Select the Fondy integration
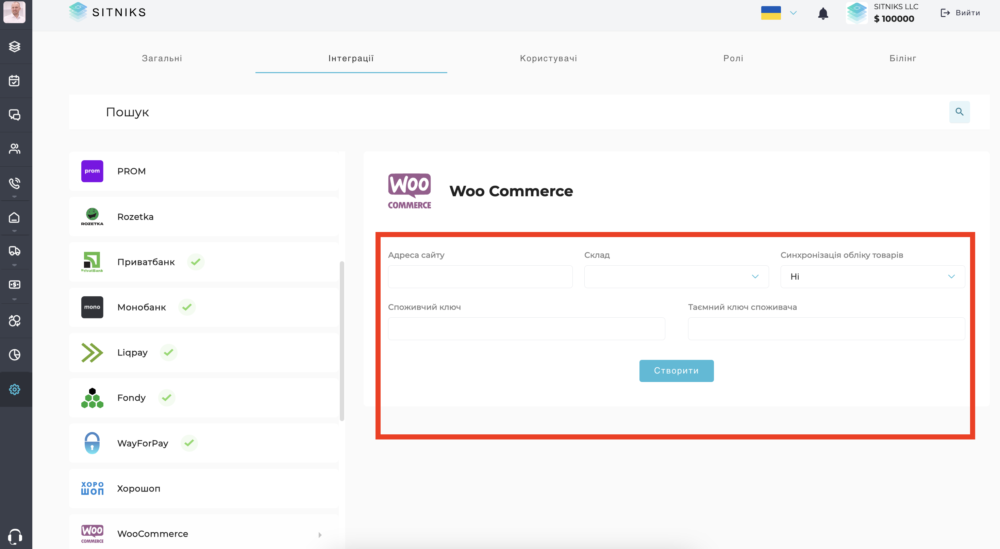This screenshot has width=1000, height=549. click(x=204, y=398)
